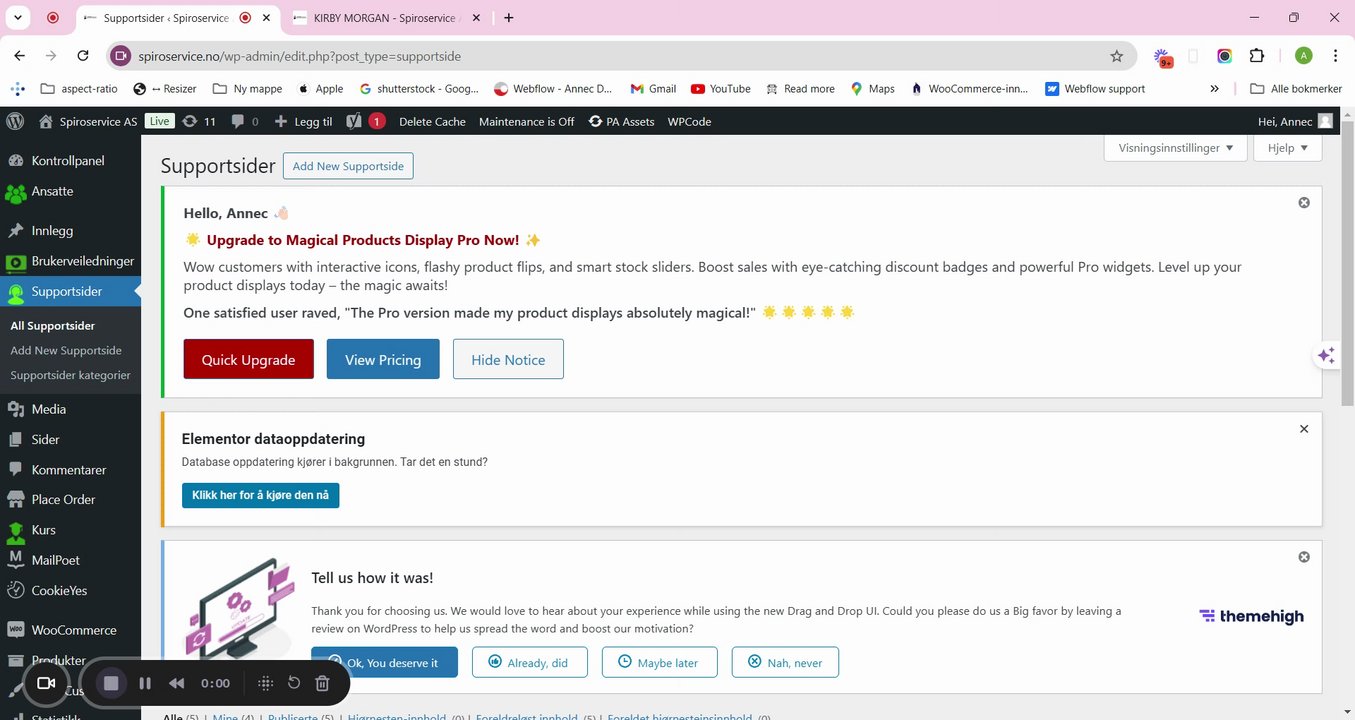The width and height of the screenshot is (1355, 720).
Task: Open Kurs in sidebar
Action: 70,530
